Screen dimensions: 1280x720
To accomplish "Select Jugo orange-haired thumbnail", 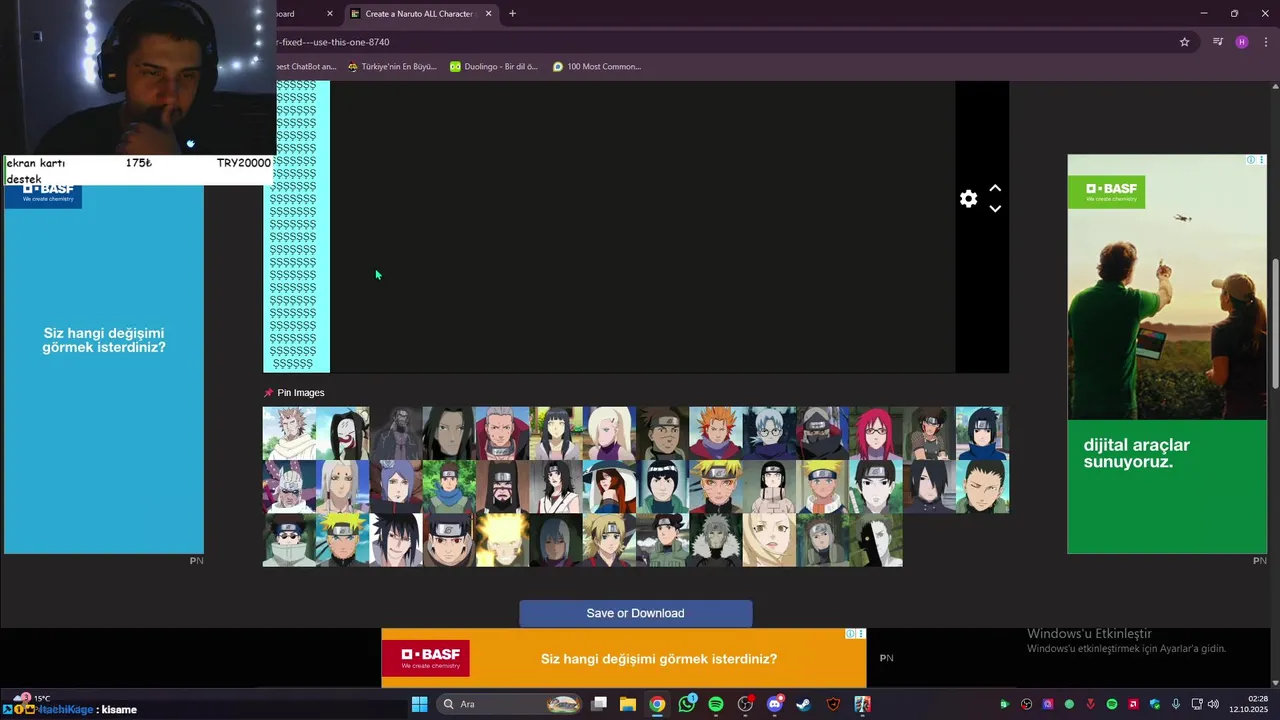I will coord(716,433).
